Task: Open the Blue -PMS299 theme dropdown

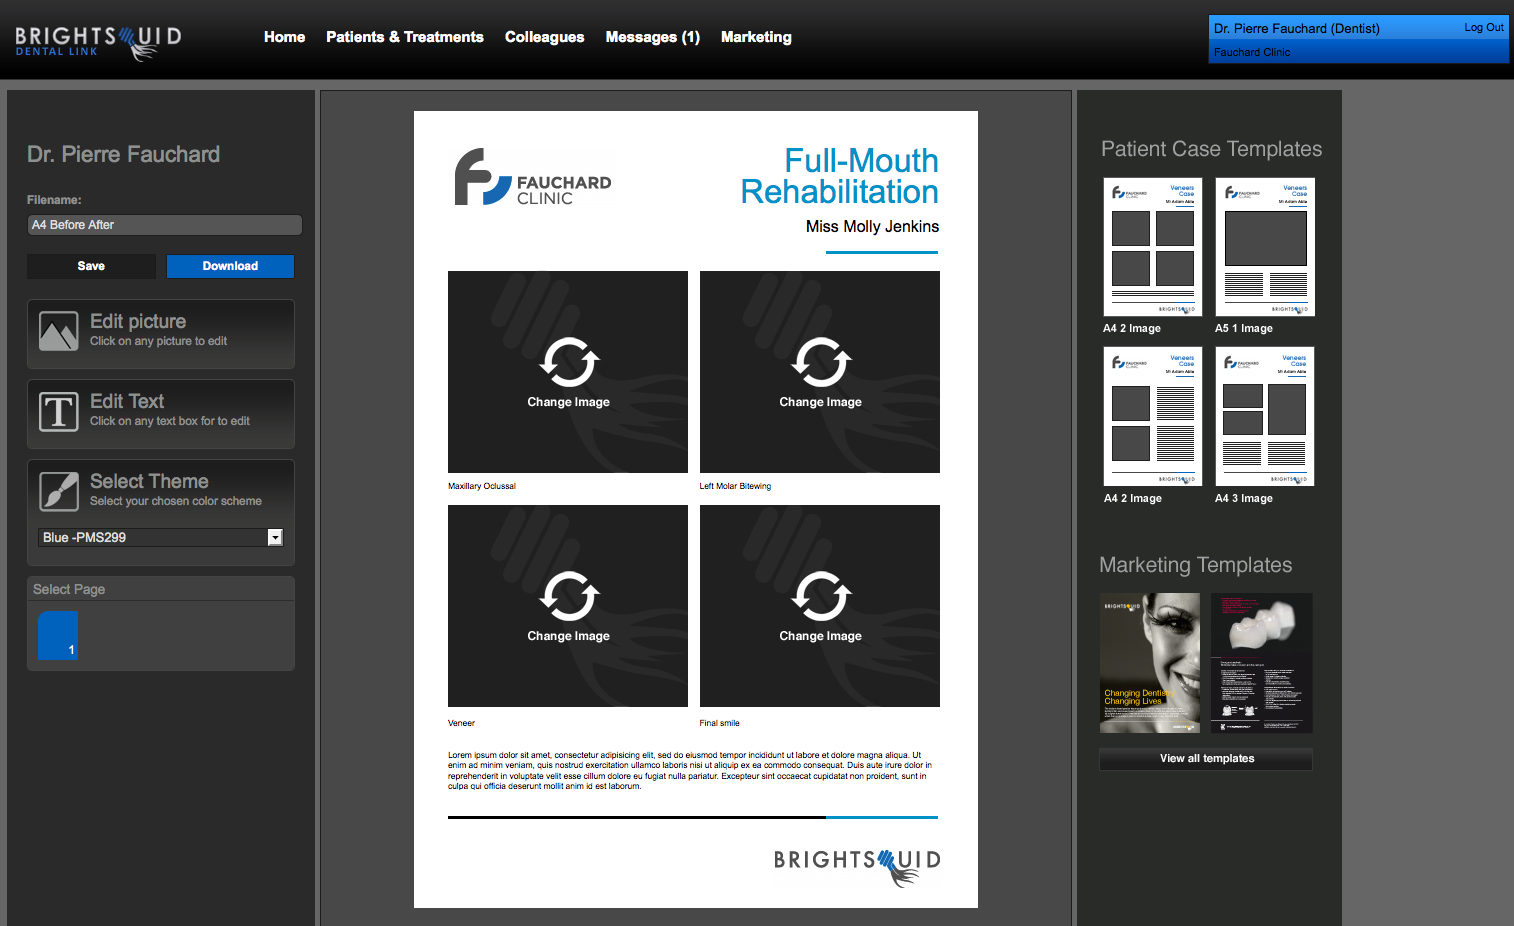Action: (x=275, y=538)
